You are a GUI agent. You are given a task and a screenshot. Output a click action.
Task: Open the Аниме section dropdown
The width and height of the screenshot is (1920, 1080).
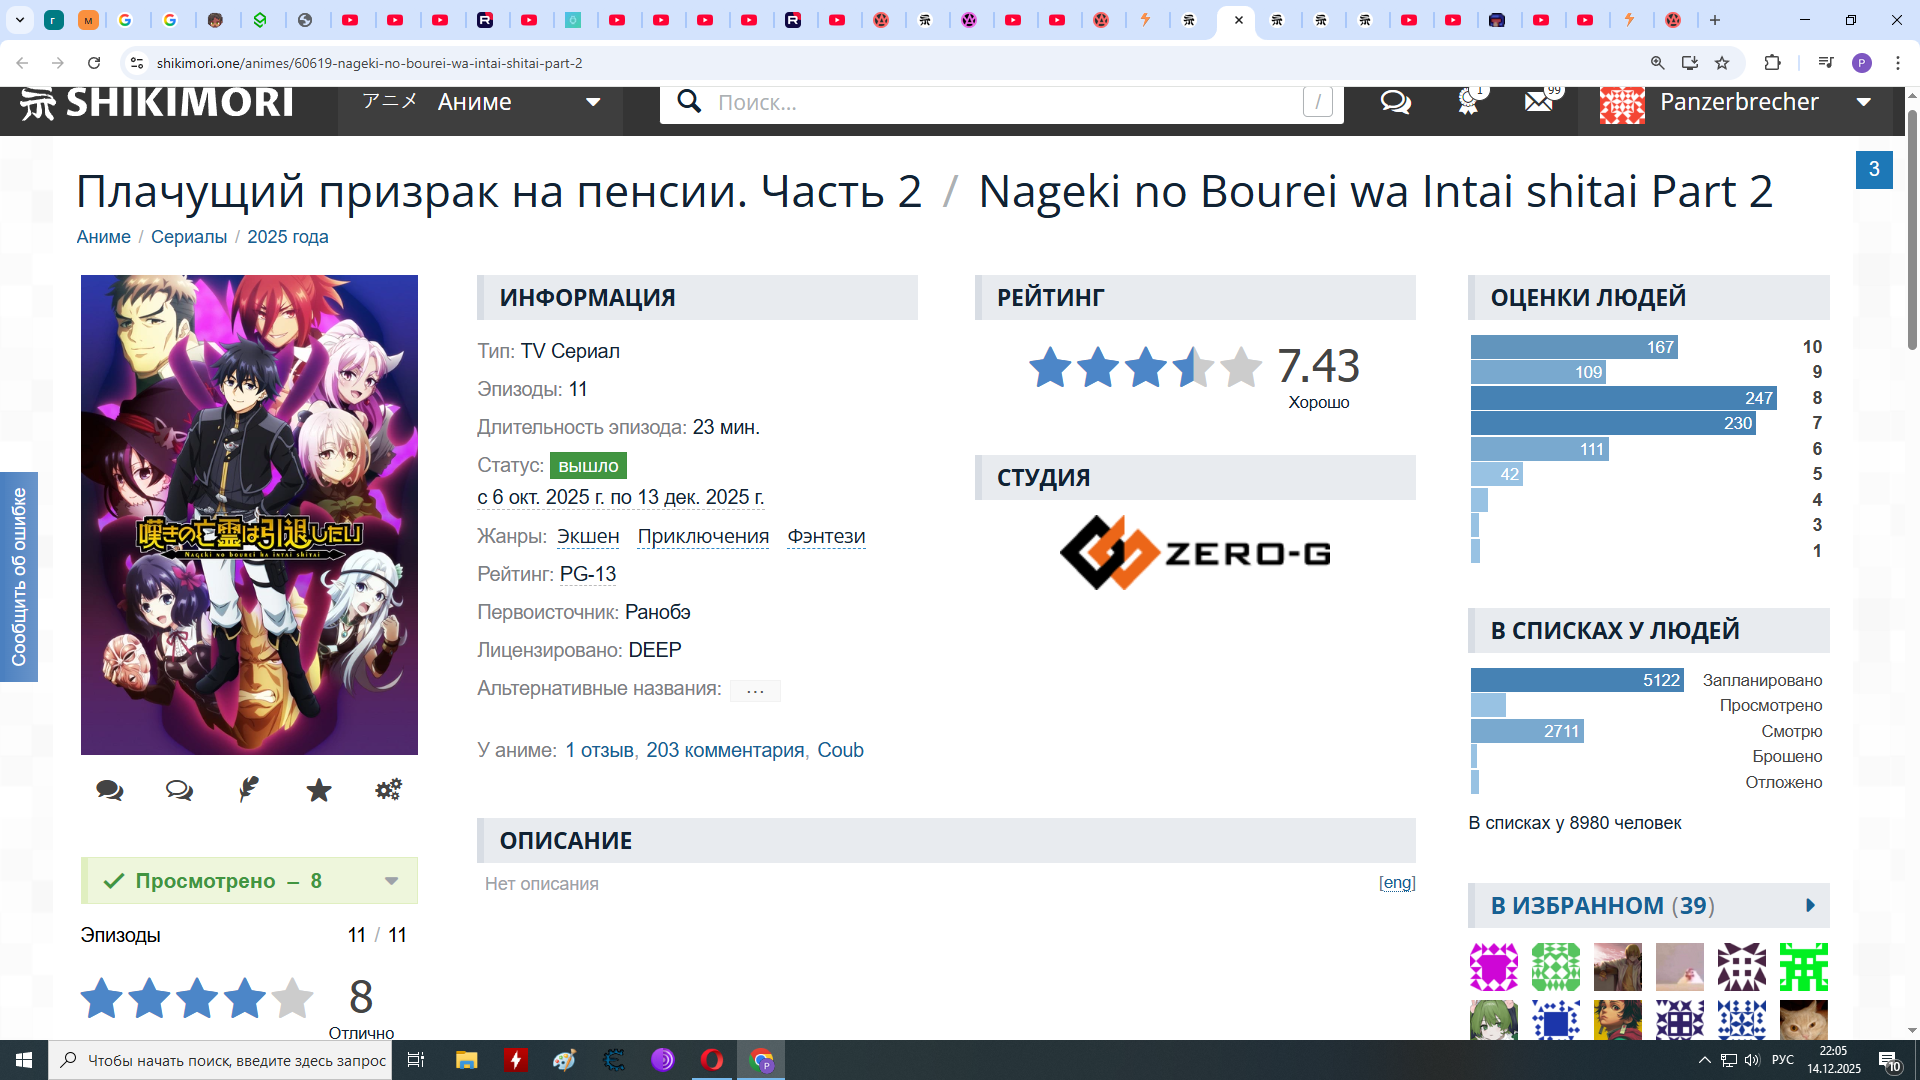(480, 102)
